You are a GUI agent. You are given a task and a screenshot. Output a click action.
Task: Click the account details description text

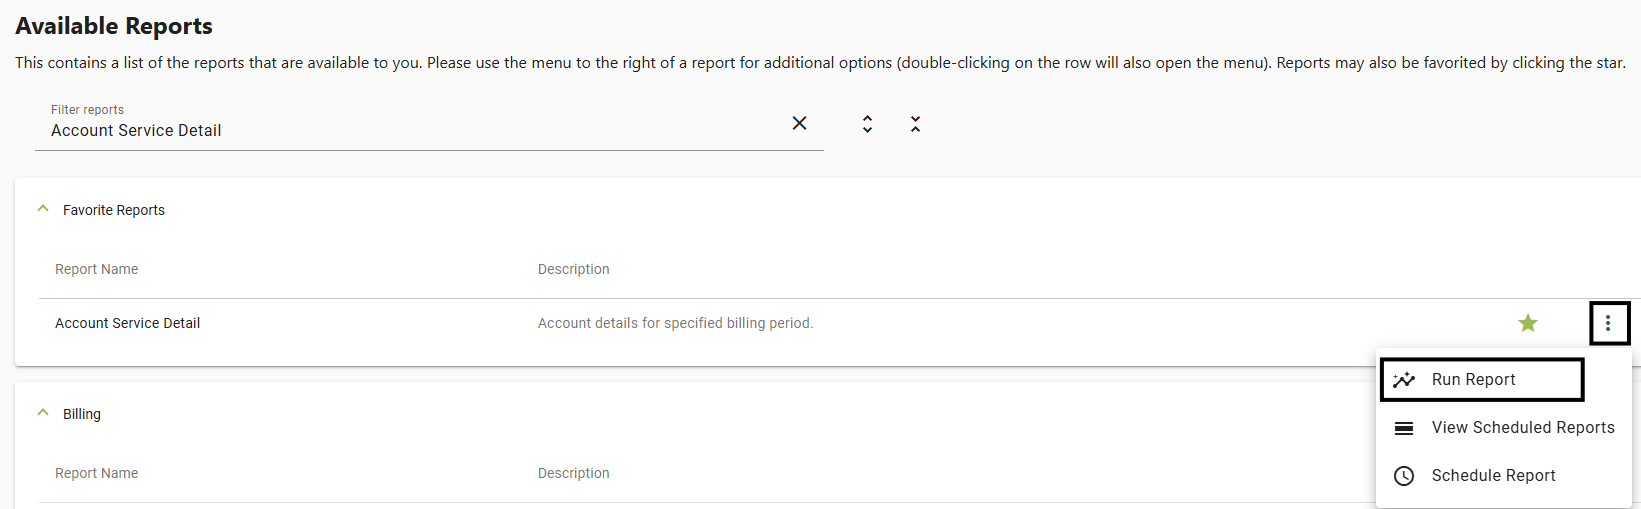(x=676, y=323)
